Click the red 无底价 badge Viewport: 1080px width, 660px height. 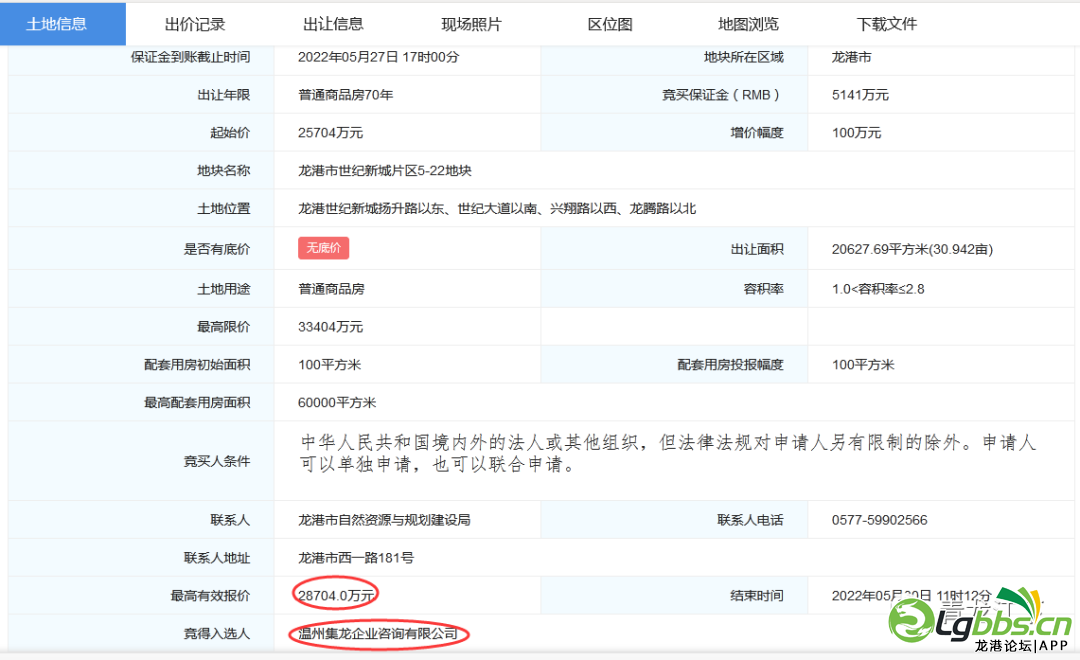click(x=324, y=248)
